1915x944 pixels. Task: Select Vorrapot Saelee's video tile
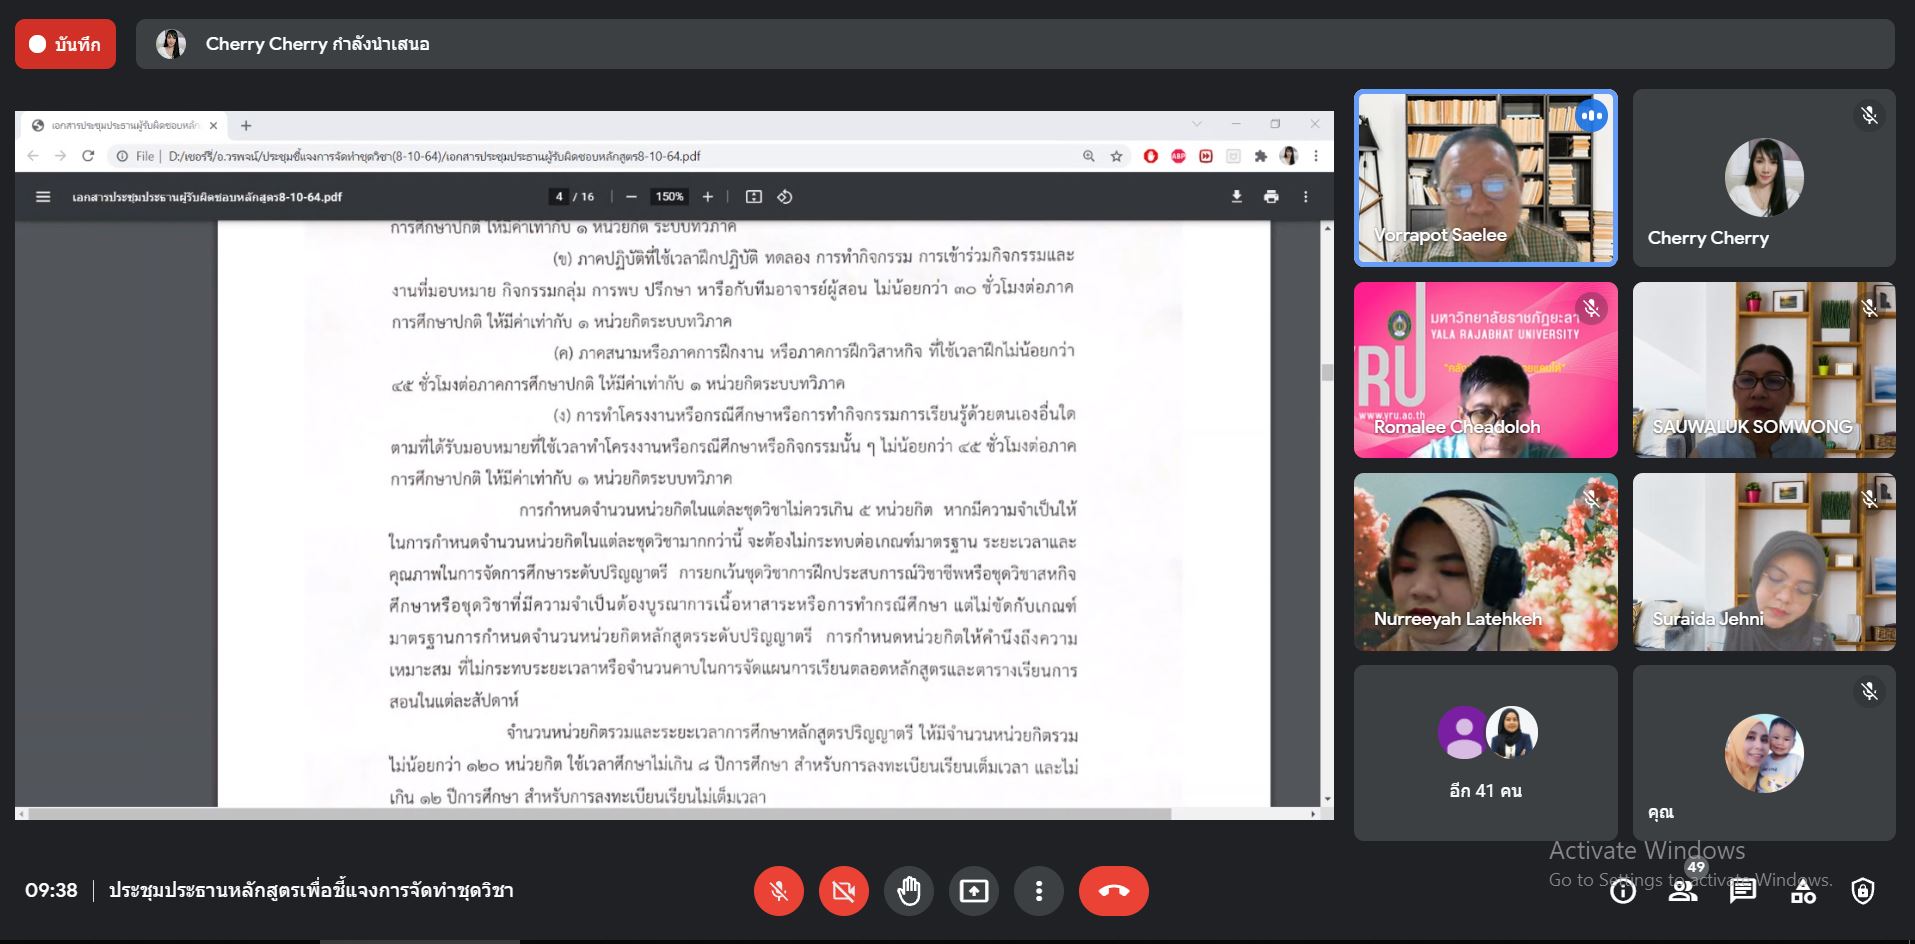coord(1485,178)
